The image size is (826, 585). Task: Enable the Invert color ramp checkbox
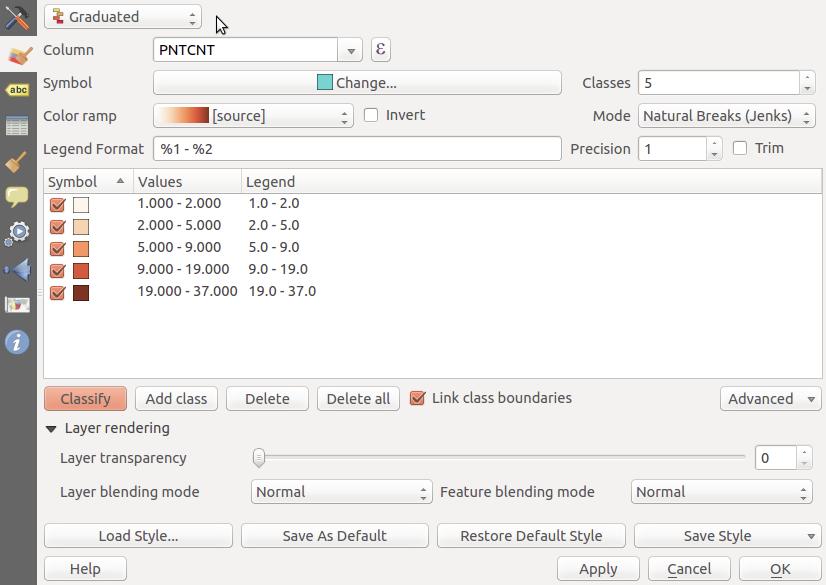[x=371, y=115]
